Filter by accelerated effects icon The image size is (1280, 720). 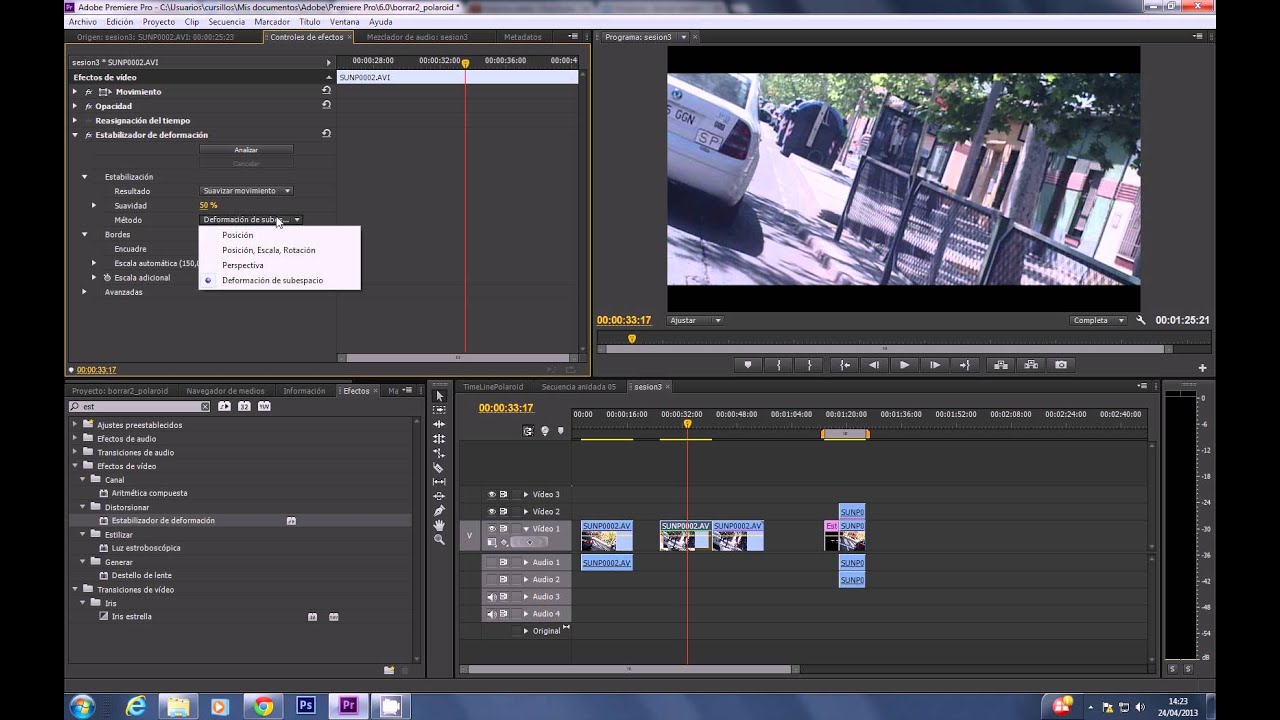coord(224,406)
